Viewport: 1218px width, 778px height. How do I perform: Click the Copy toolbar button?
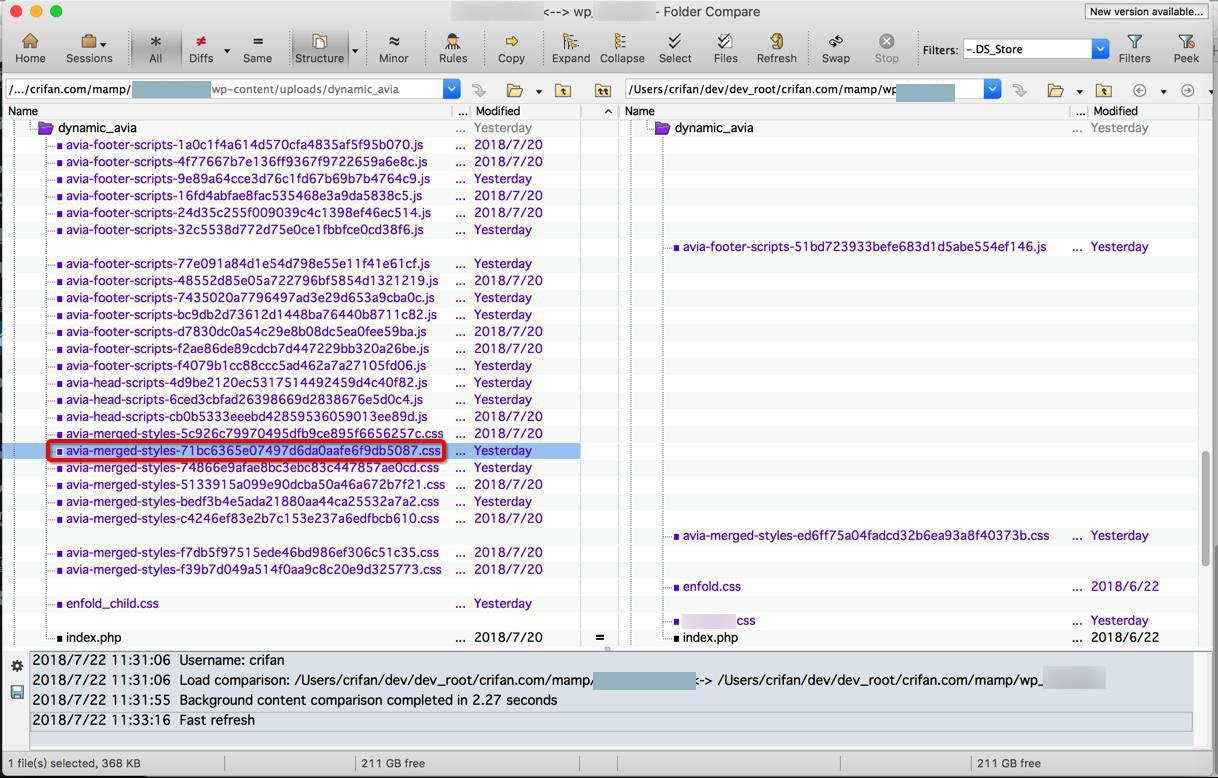[x=511, y=48]
